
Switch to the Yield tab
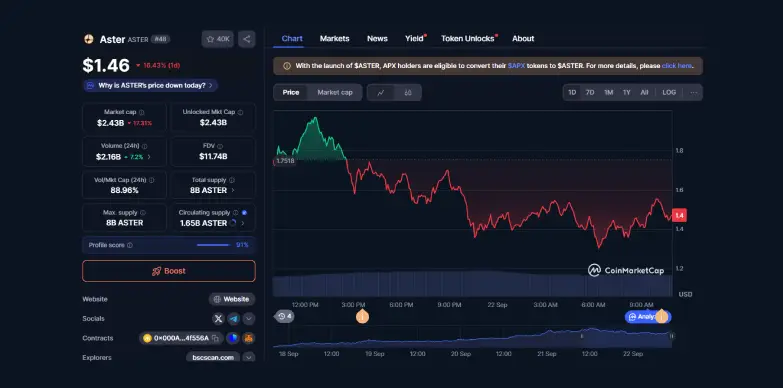tap(414, 38)
